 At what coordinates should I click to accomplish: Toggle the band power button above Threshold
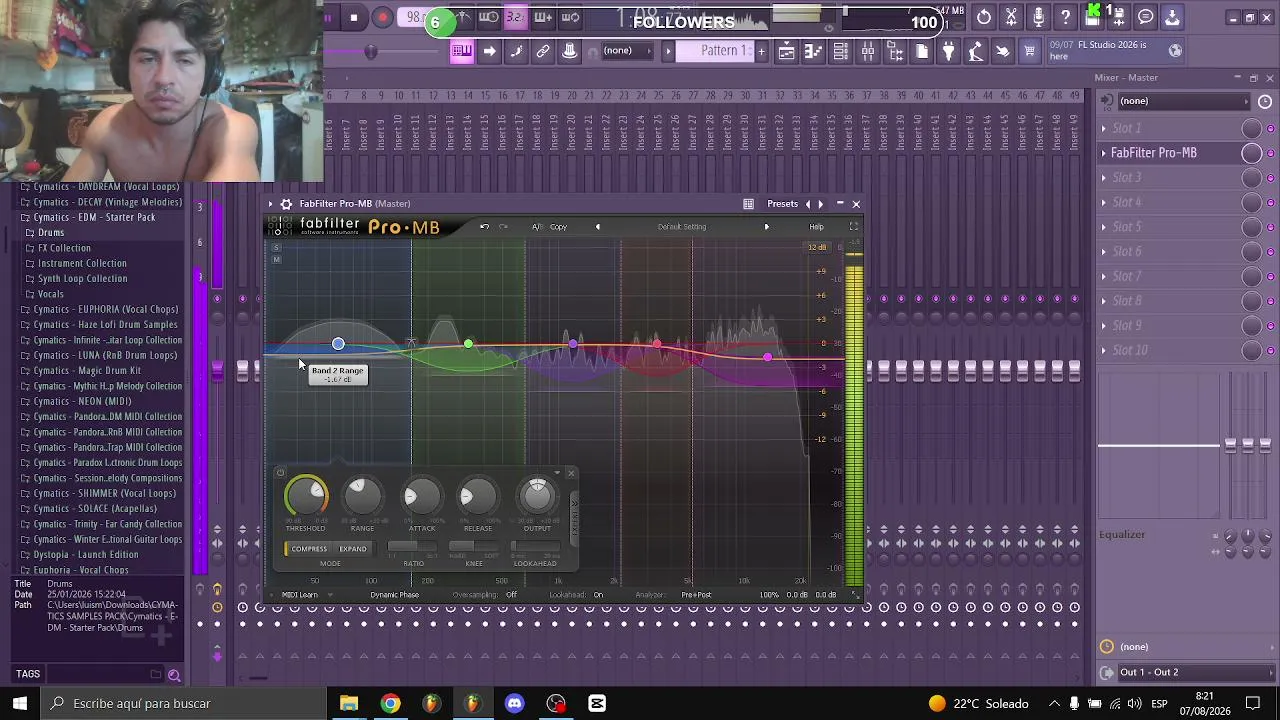coord(280,473)
